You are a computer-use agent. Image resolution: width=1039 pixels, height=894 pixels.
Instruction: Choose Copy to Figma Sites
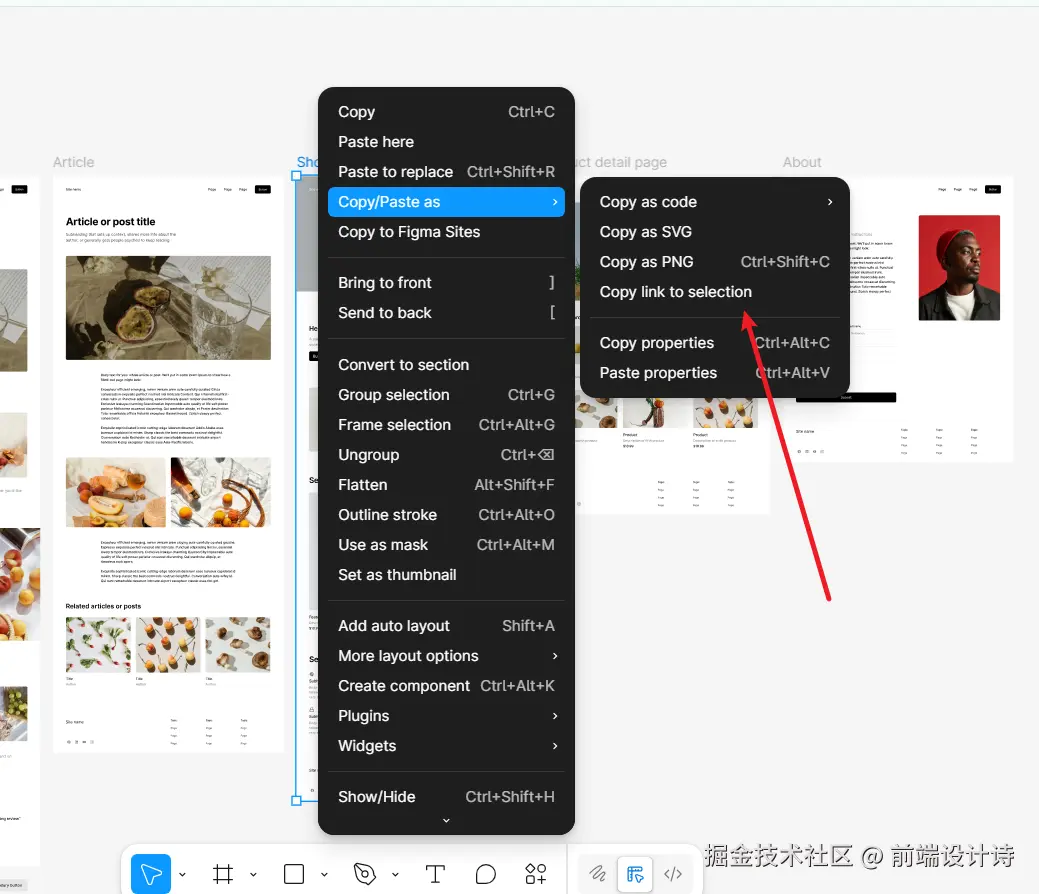tap(446, 232)
